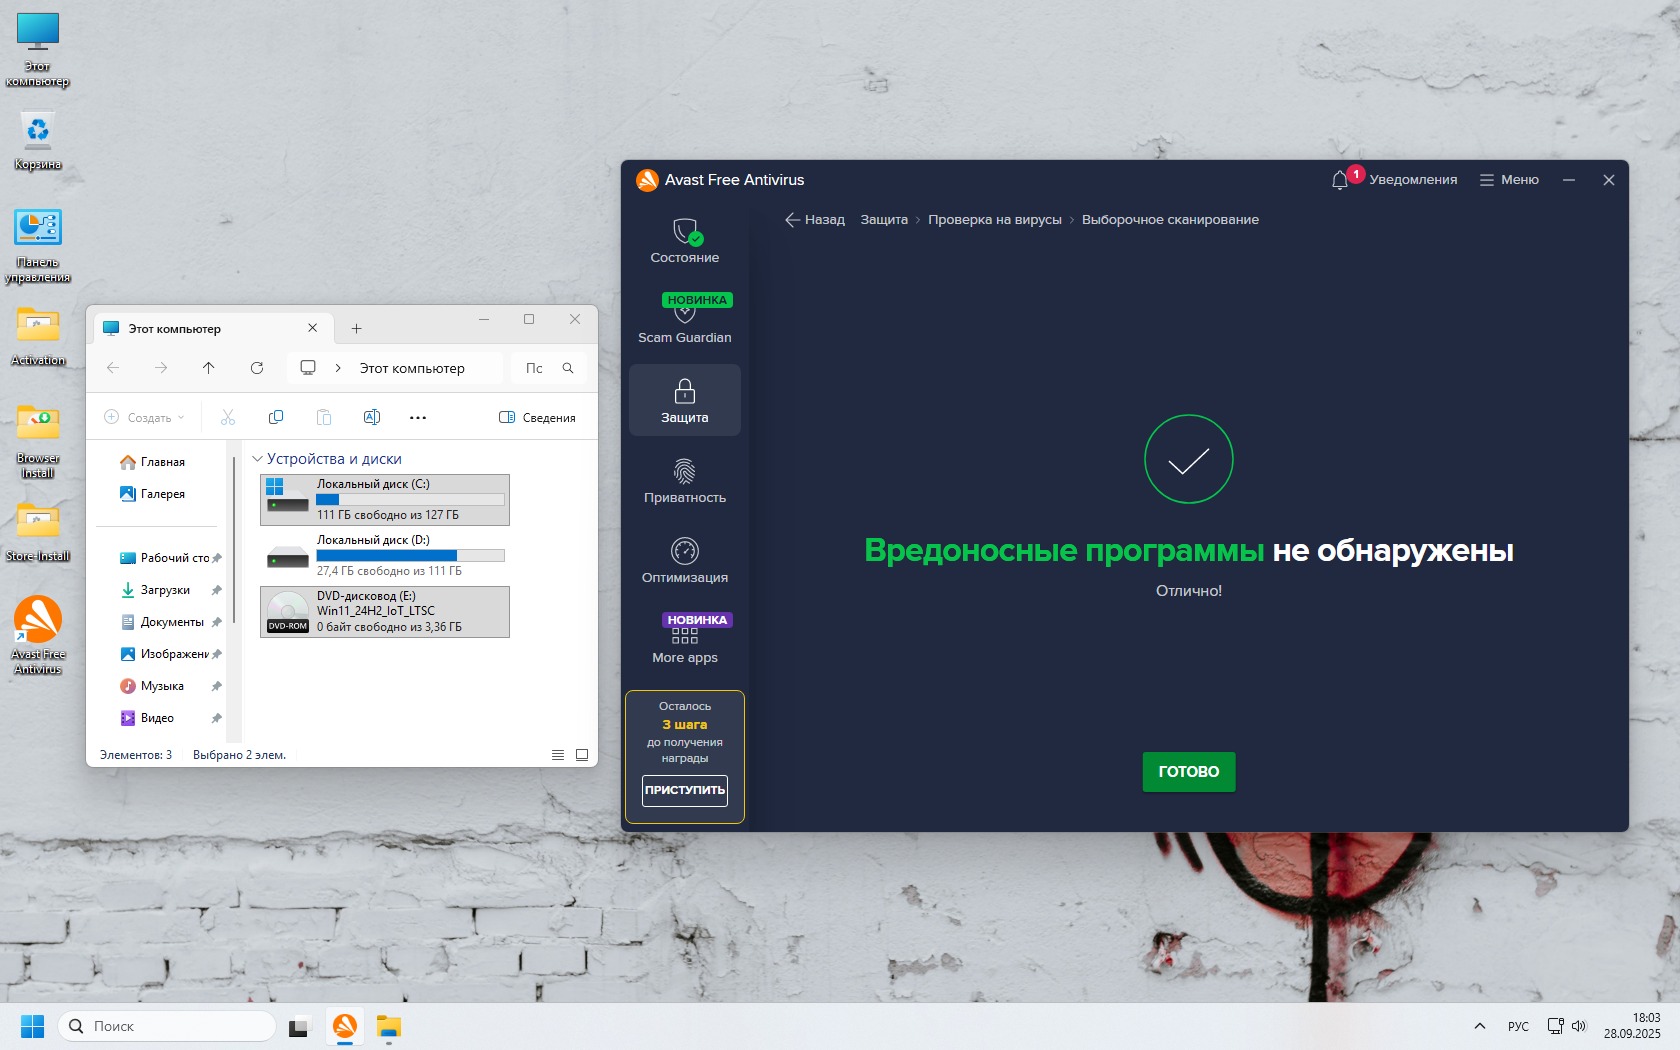Click File Explorer icon on the taskbar
This screenshot has height=1050, width=1680.
(389, 1026)
